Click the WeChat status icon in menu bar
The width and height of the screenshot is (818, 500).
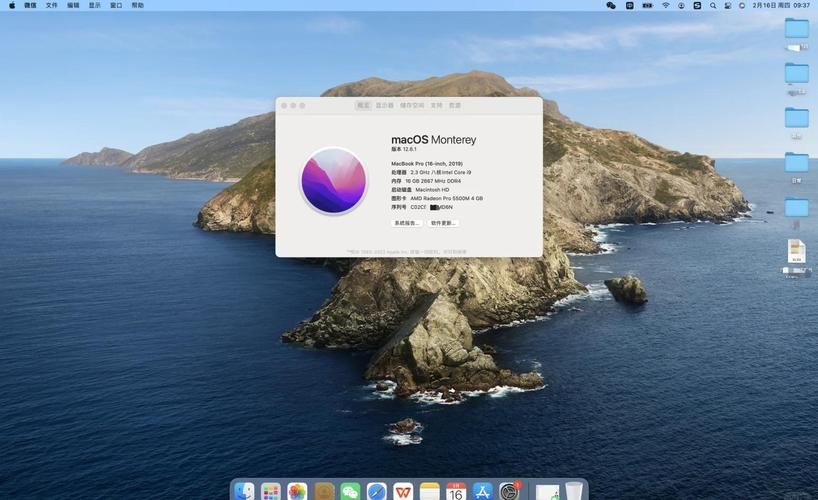pyautogui.click(x=611, y=5)
